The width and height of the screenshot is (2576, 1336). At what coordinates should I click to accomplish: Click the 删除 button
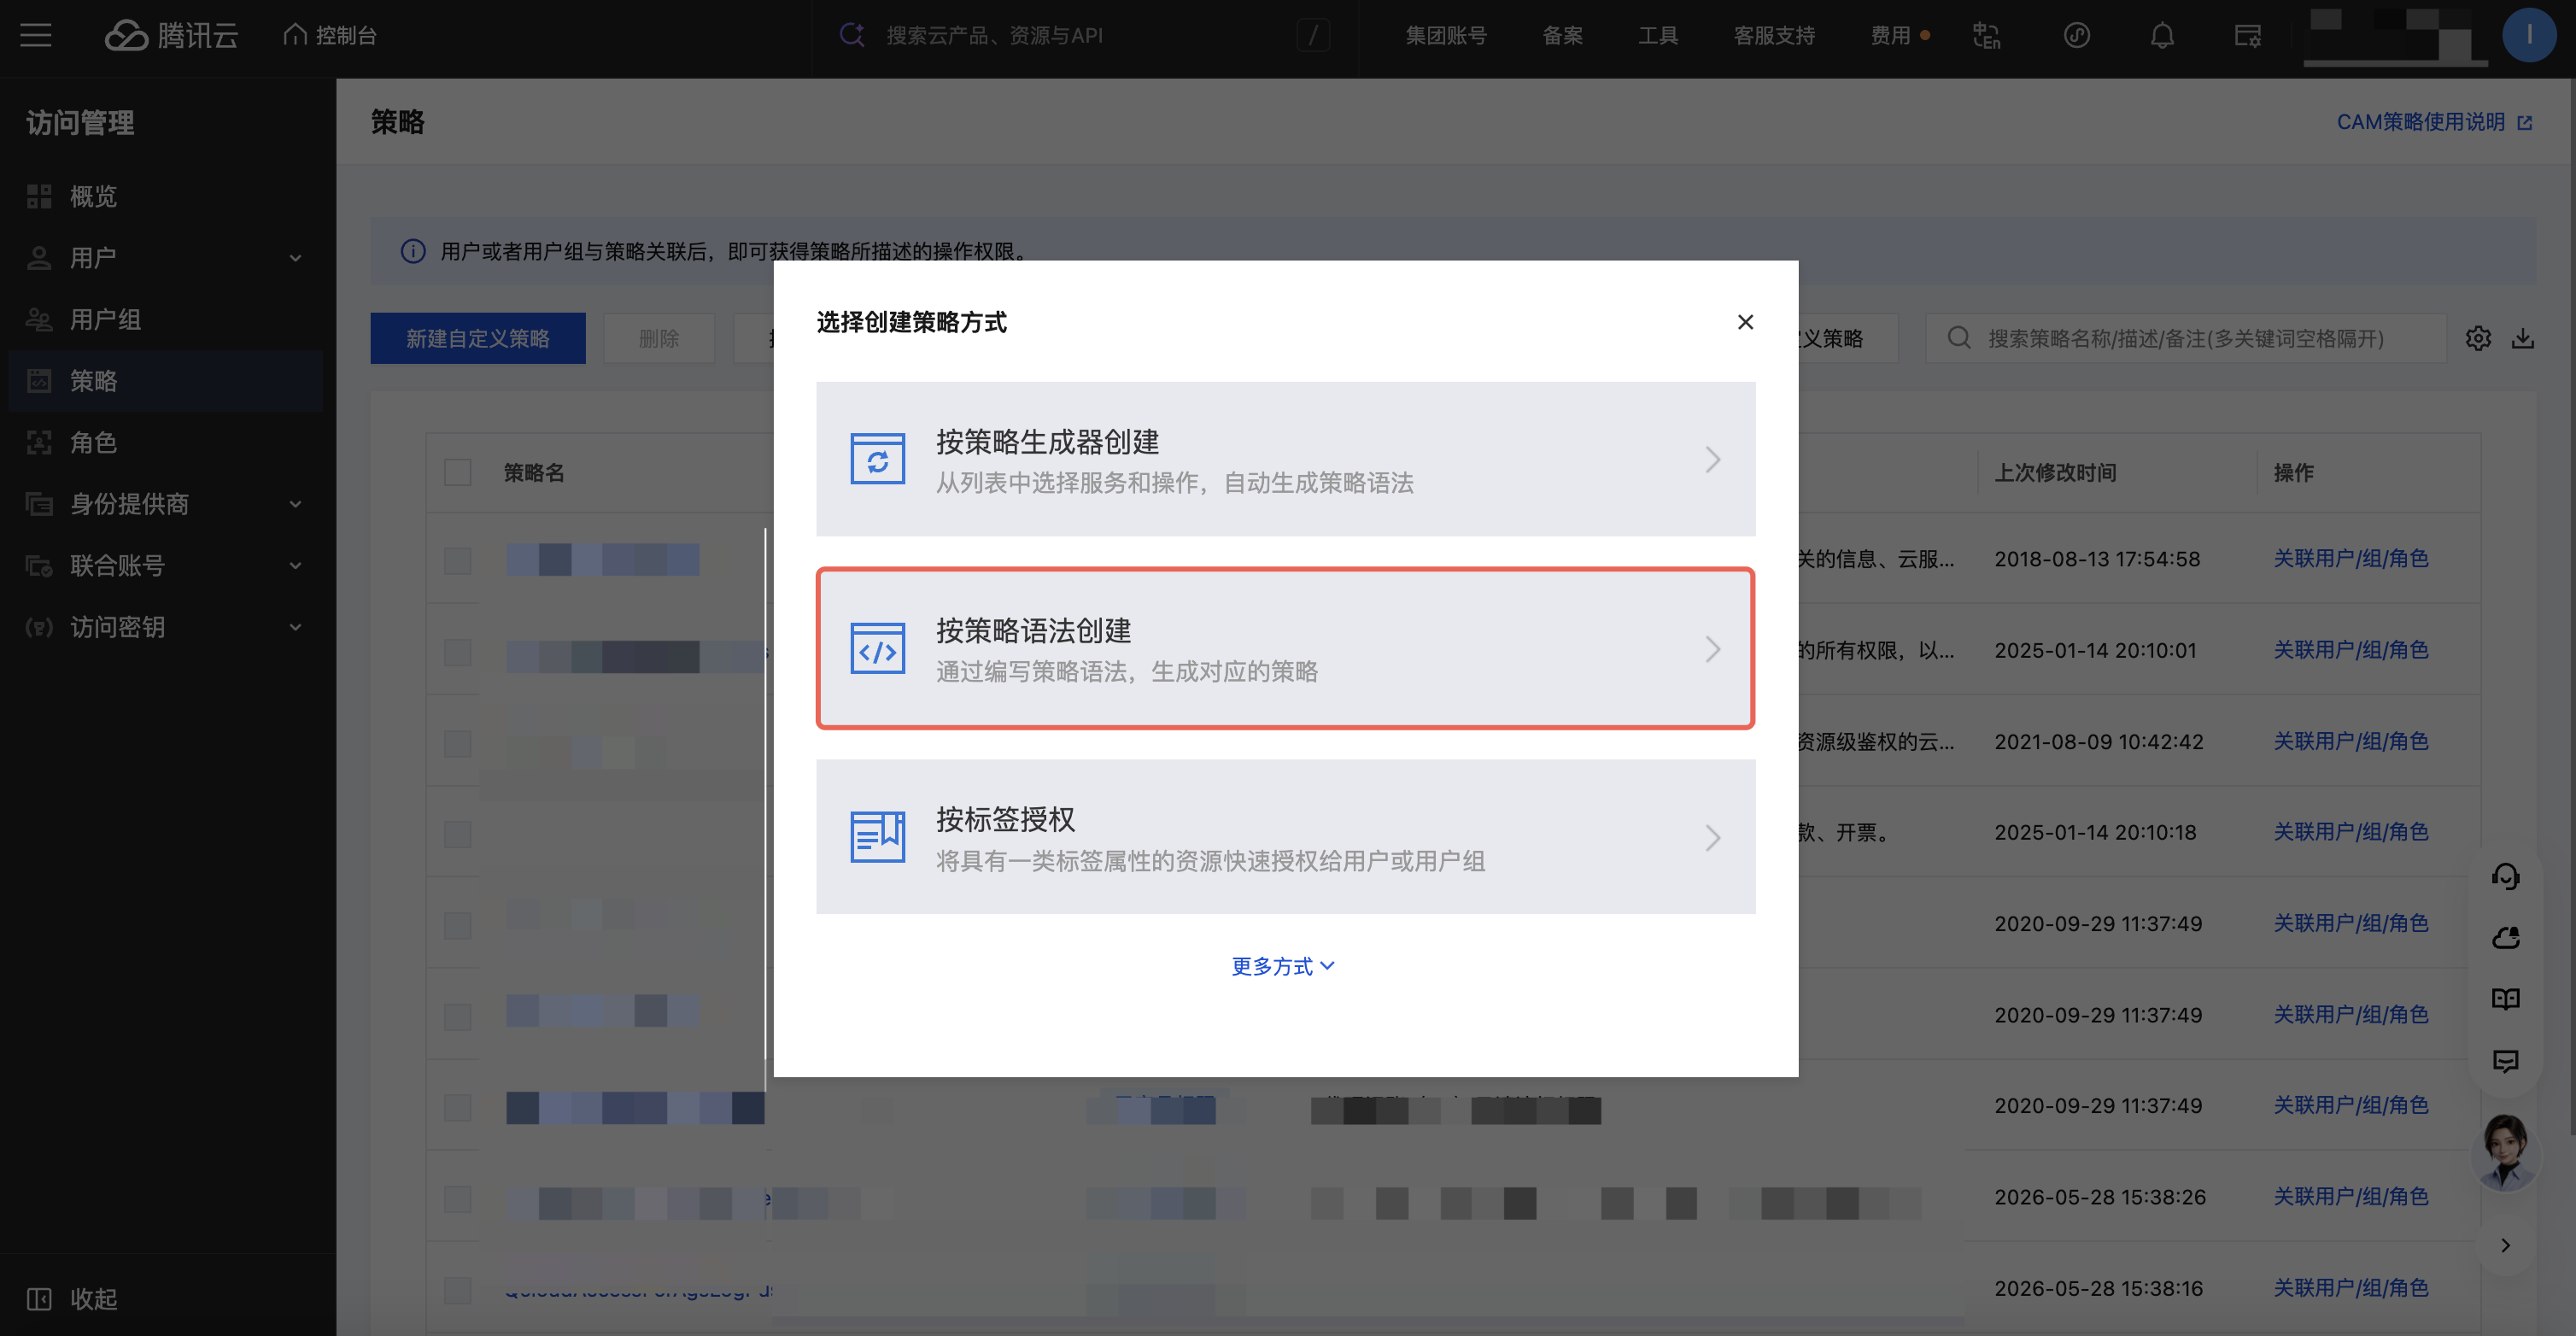pos(659,338)
